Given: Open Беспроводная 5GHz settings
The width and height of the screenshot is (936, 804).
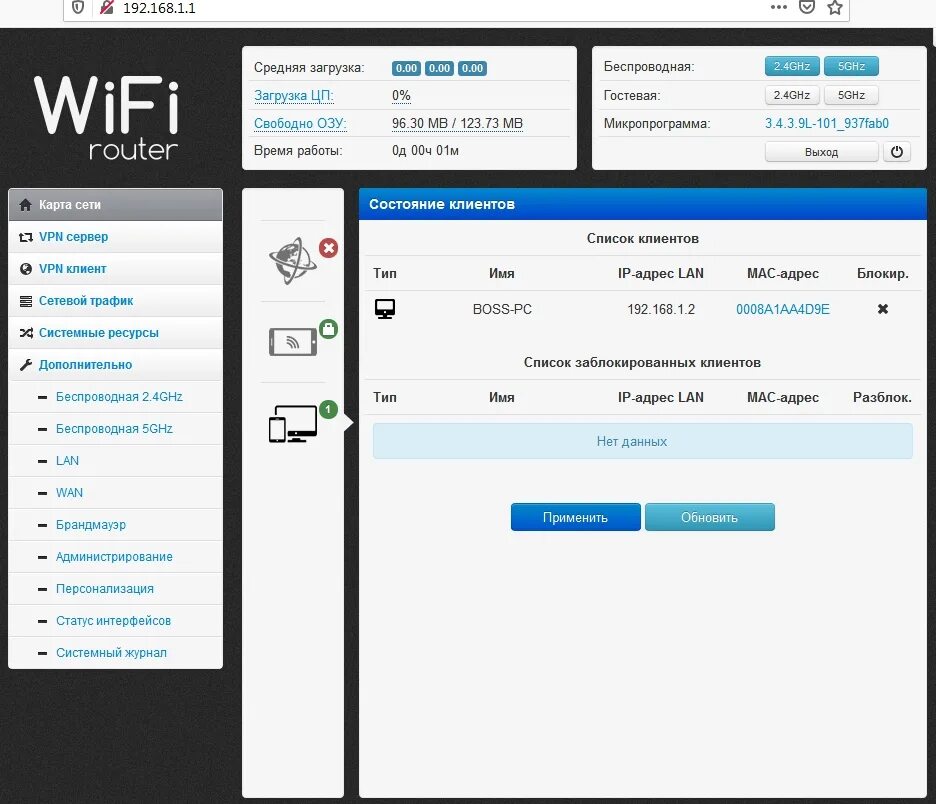Looking at the screenshot, I should (x=116, y=429).
